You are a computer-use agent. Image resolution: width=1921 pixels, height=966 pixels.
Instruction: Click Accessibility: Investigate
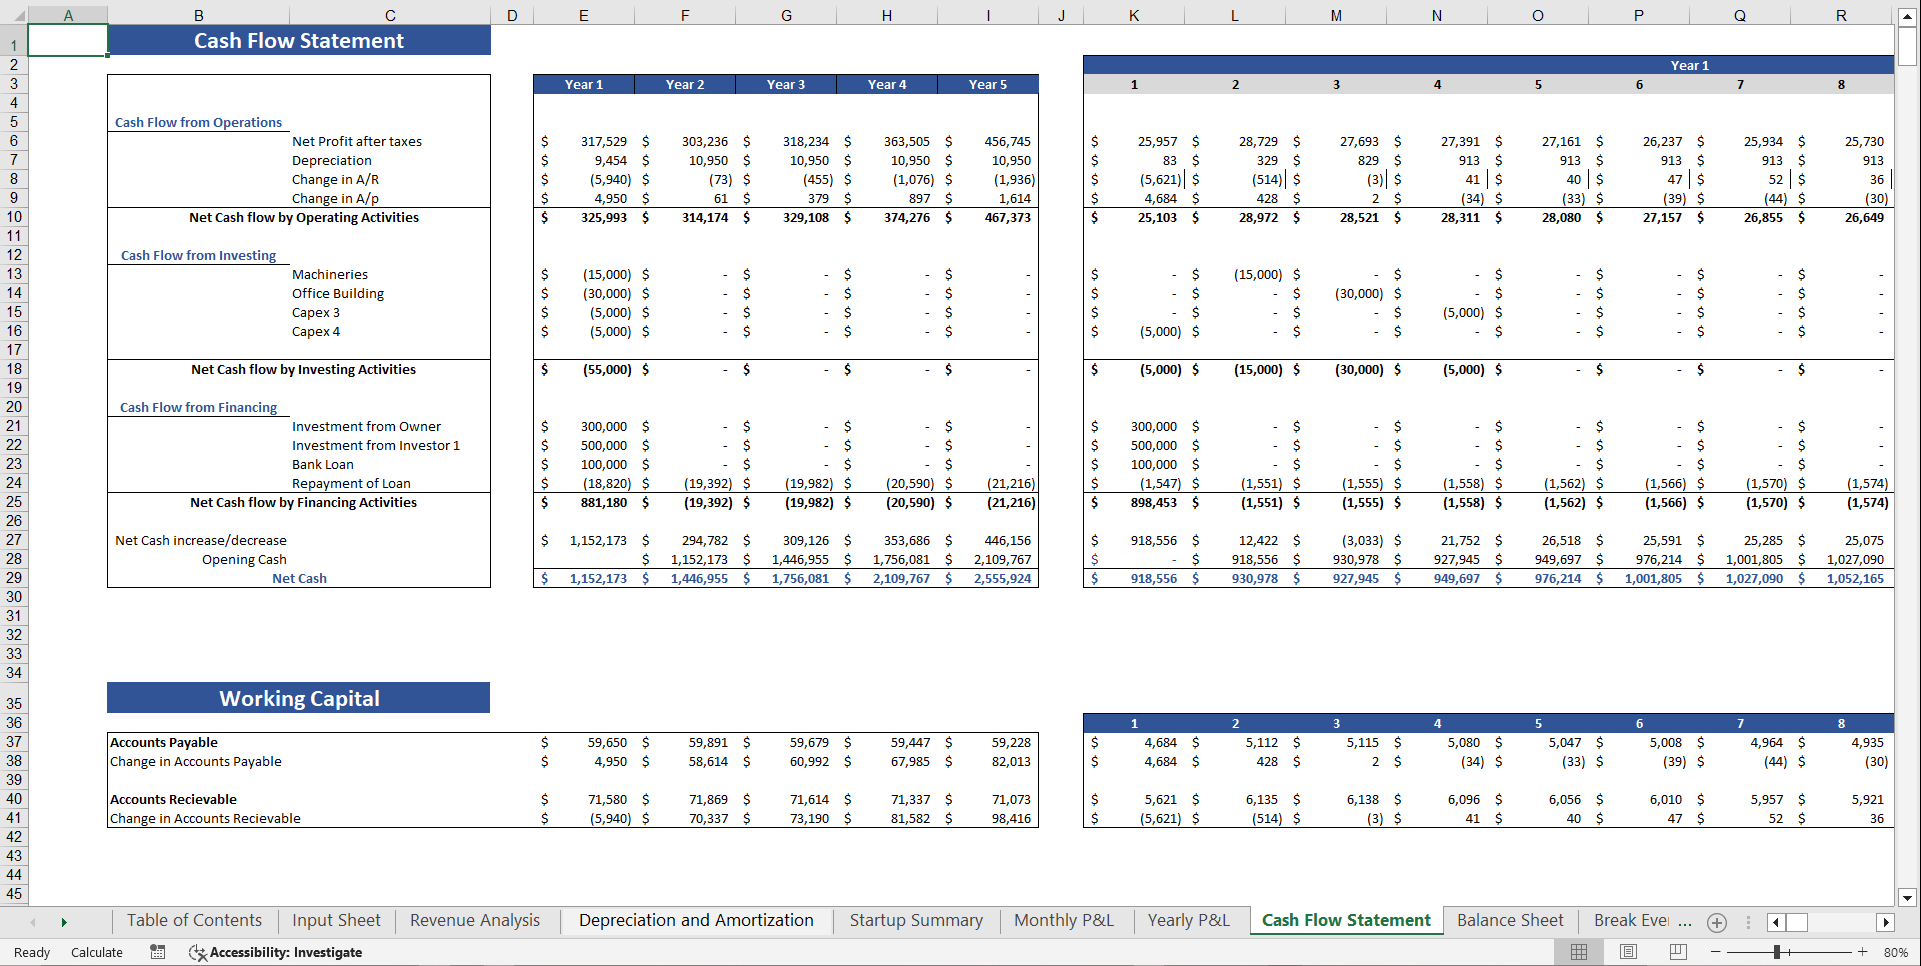(x=286, y=952)
